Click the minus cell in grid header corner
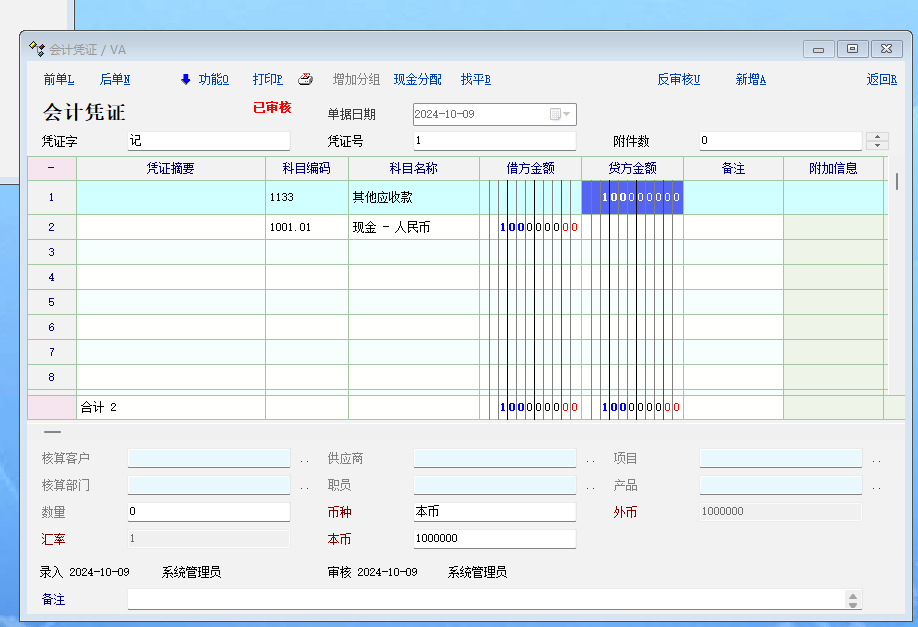918x627 pixels. click(x=51, y=168)
